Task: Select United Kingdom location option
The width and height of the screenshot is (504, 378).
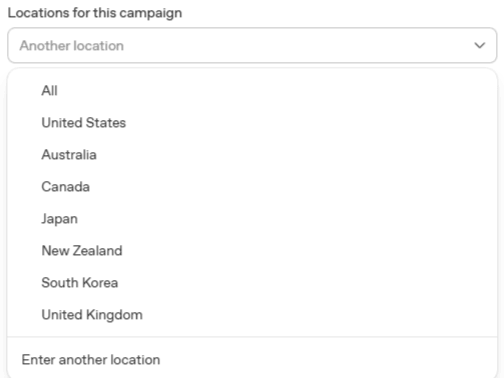Action: click(x=252, y=315)
